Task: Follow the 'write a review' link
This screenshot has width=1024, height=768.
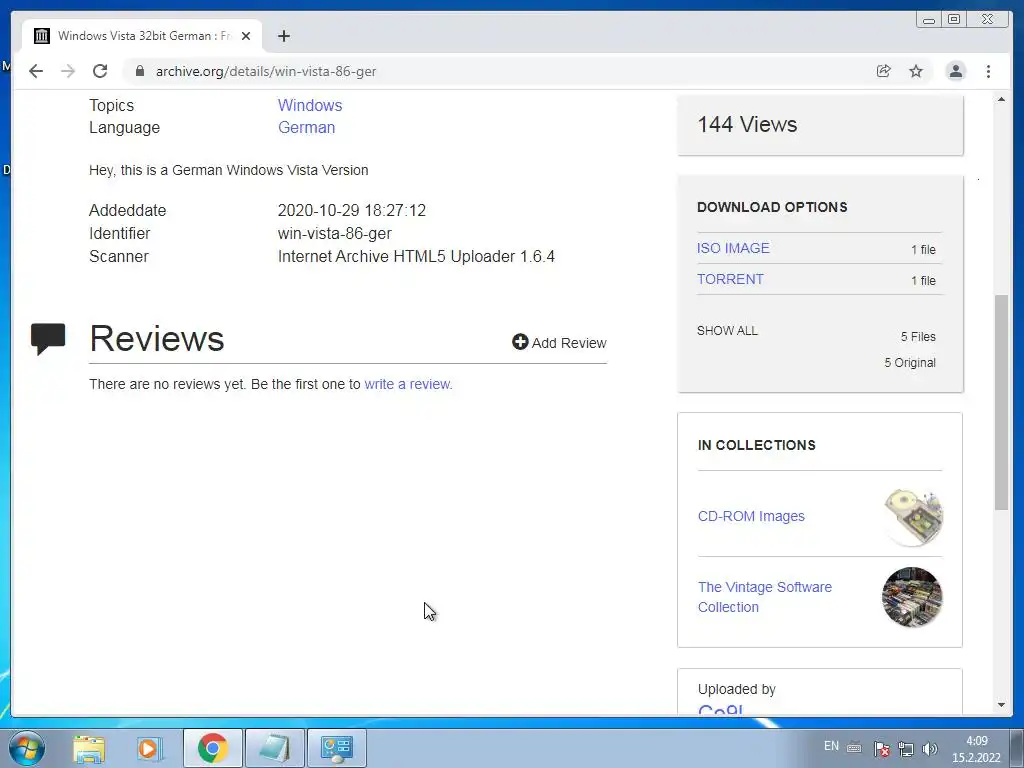Action: pyautogui.click(x=408, y=384)
